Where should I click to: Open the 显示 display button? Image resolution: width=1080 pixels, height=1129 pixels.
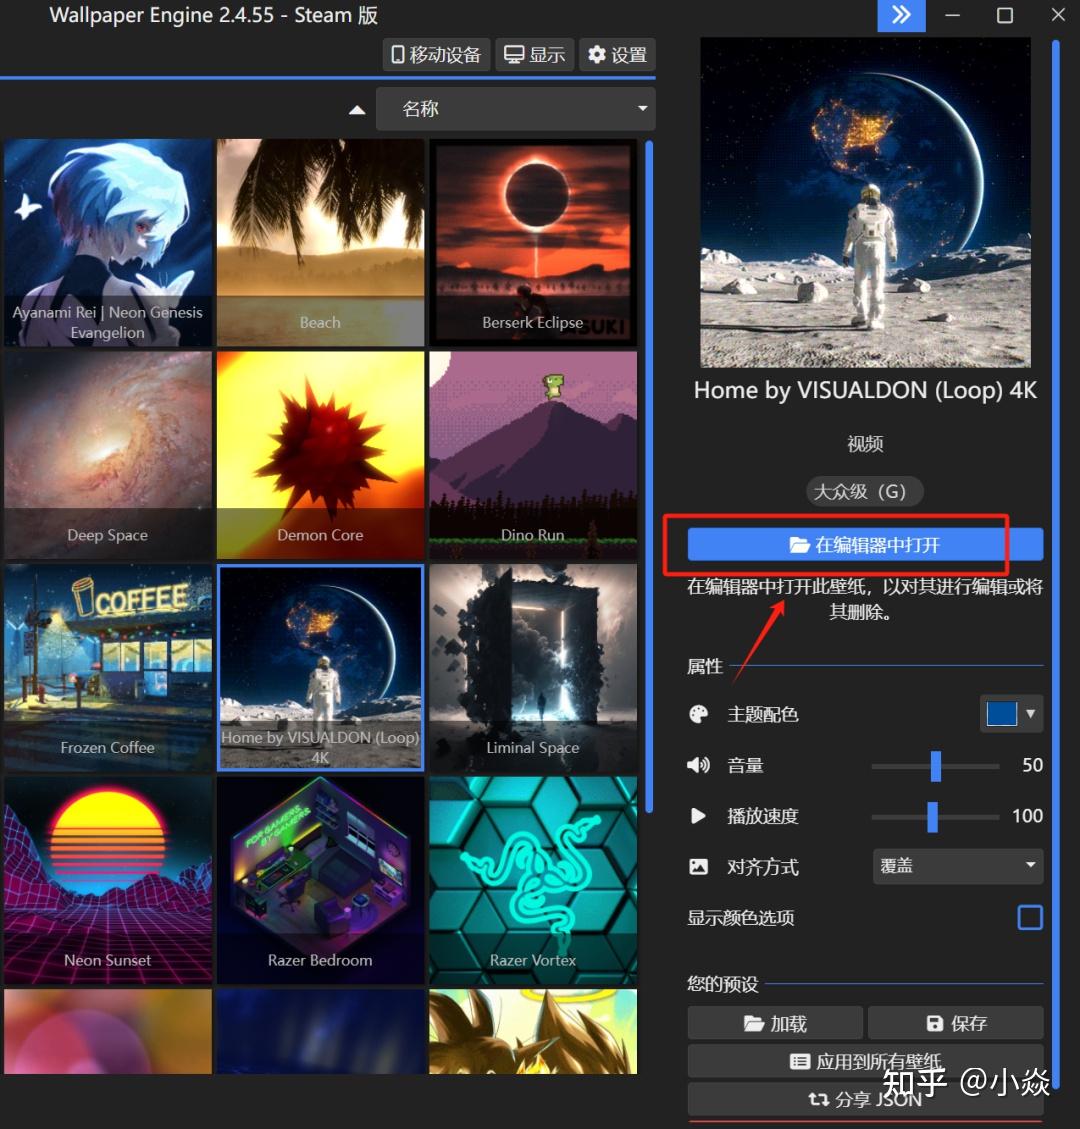[x=534, y=55]
